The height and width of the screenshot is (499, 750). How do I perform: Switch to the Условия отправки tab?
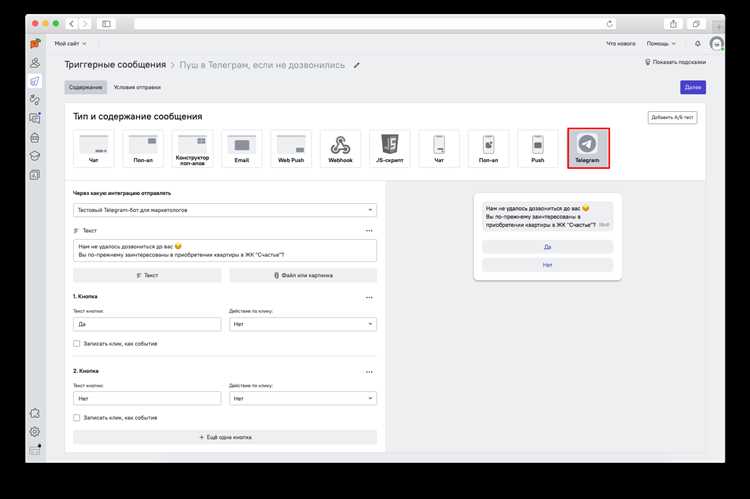click(137, 87)
